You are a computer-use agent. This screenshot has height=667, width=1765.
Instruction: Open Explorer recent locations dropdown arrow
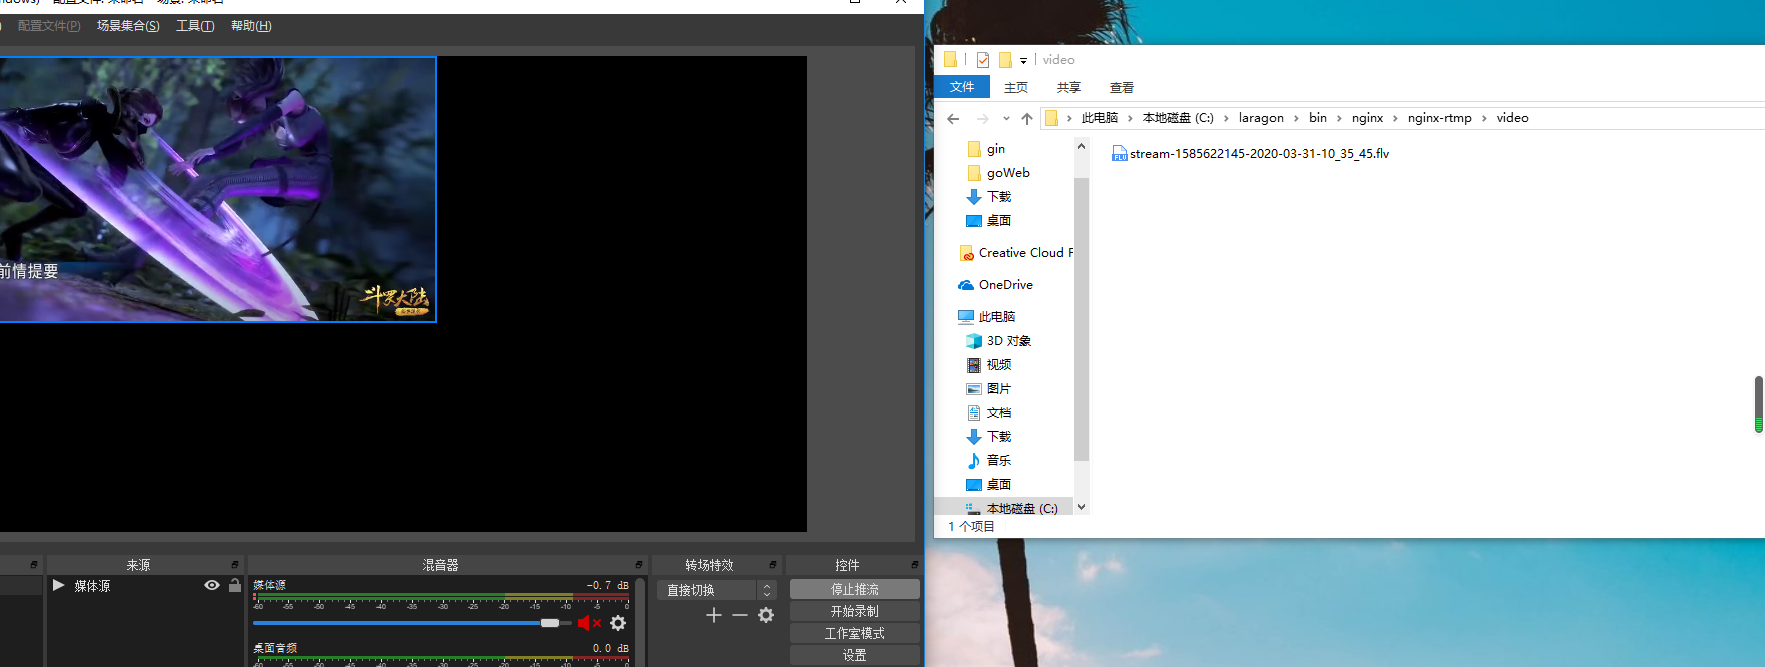[x=1006, y=118]
